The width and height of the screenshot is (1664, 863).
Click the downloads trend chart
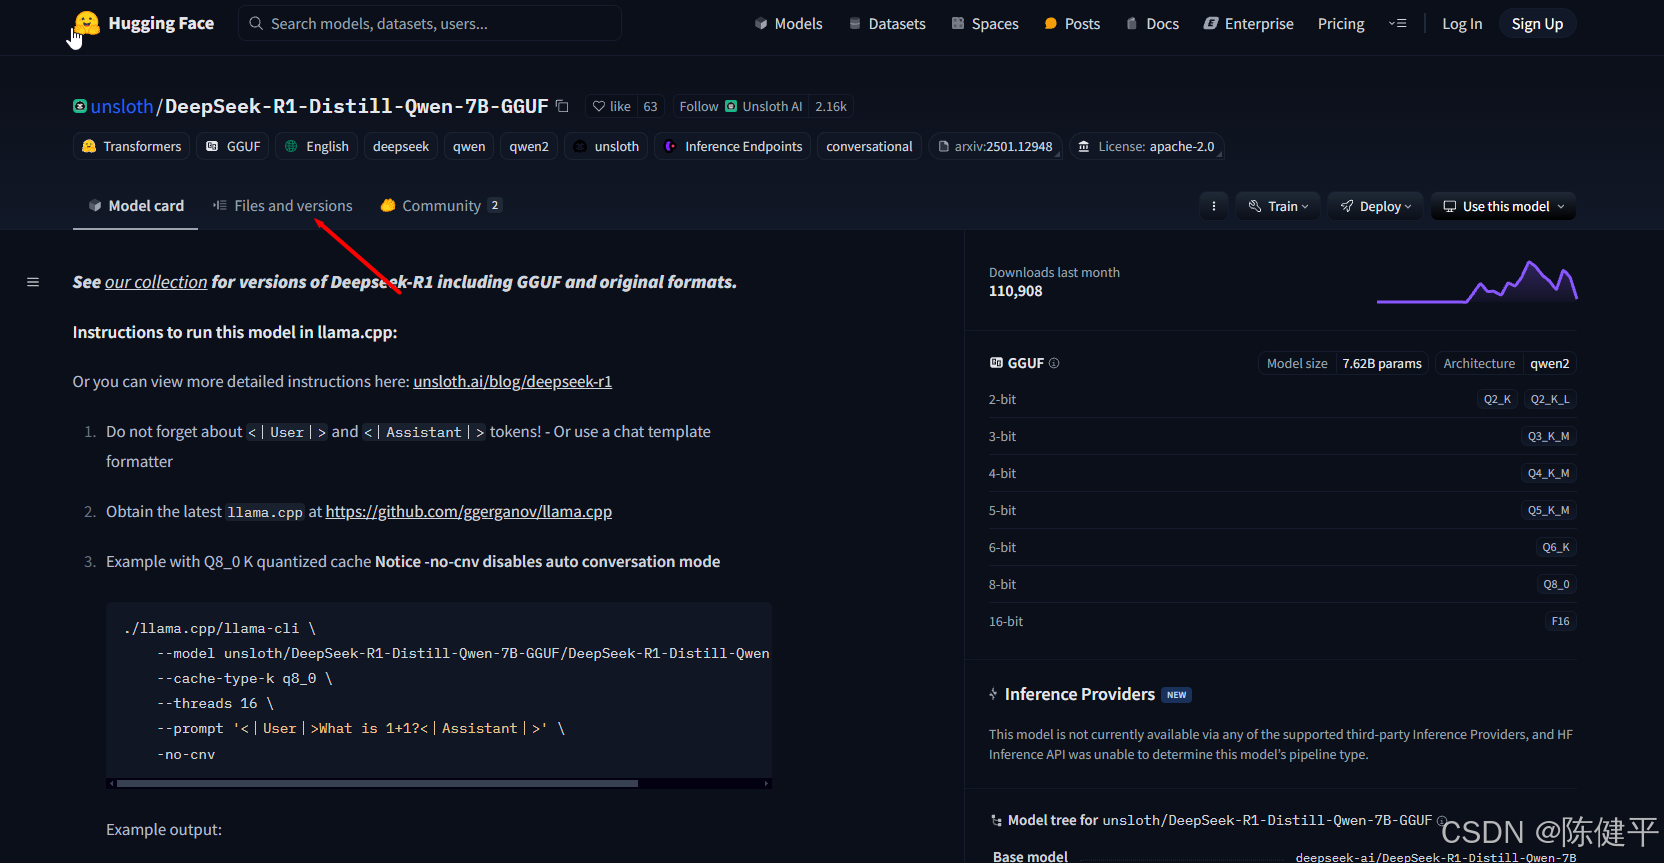pyautogui.click(x=1477, y=281)
